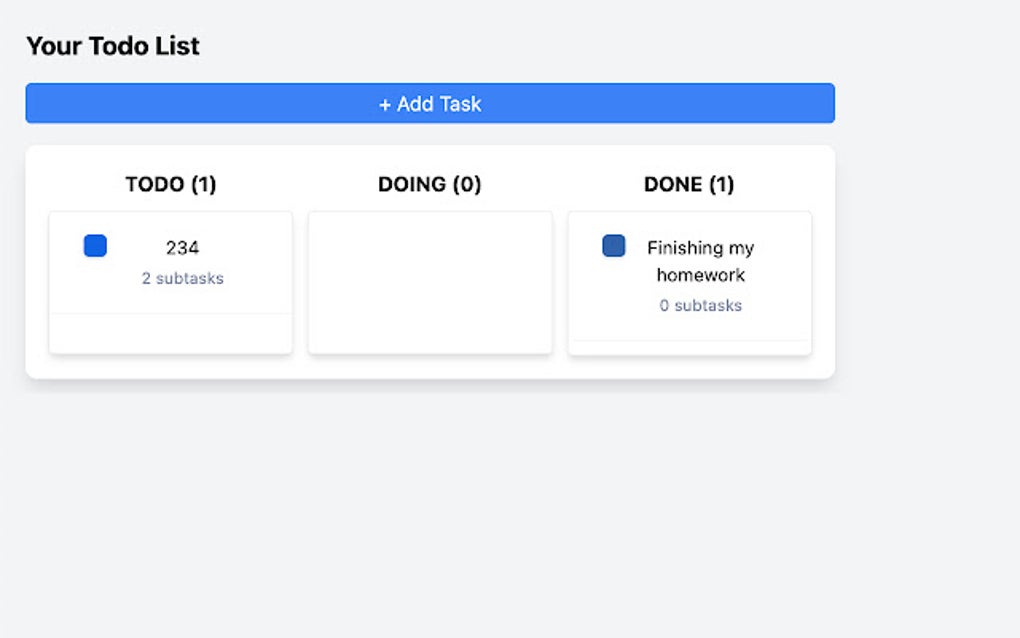1020x638 pixels.
Task: Toggle completion checkbox for Finishing my homework
Action: [613, 245]
